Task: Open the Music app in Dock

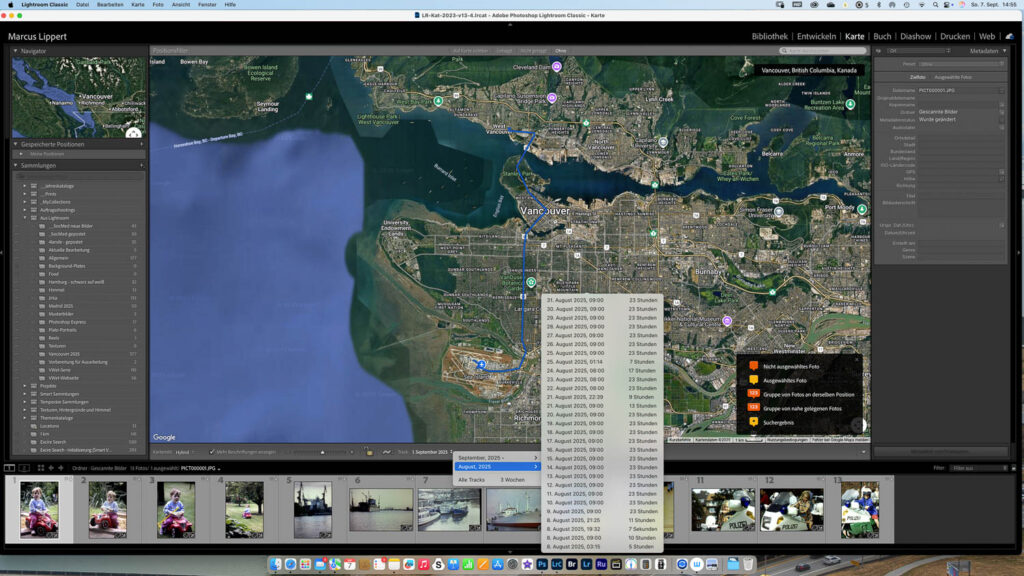Action: coord(424,564)
